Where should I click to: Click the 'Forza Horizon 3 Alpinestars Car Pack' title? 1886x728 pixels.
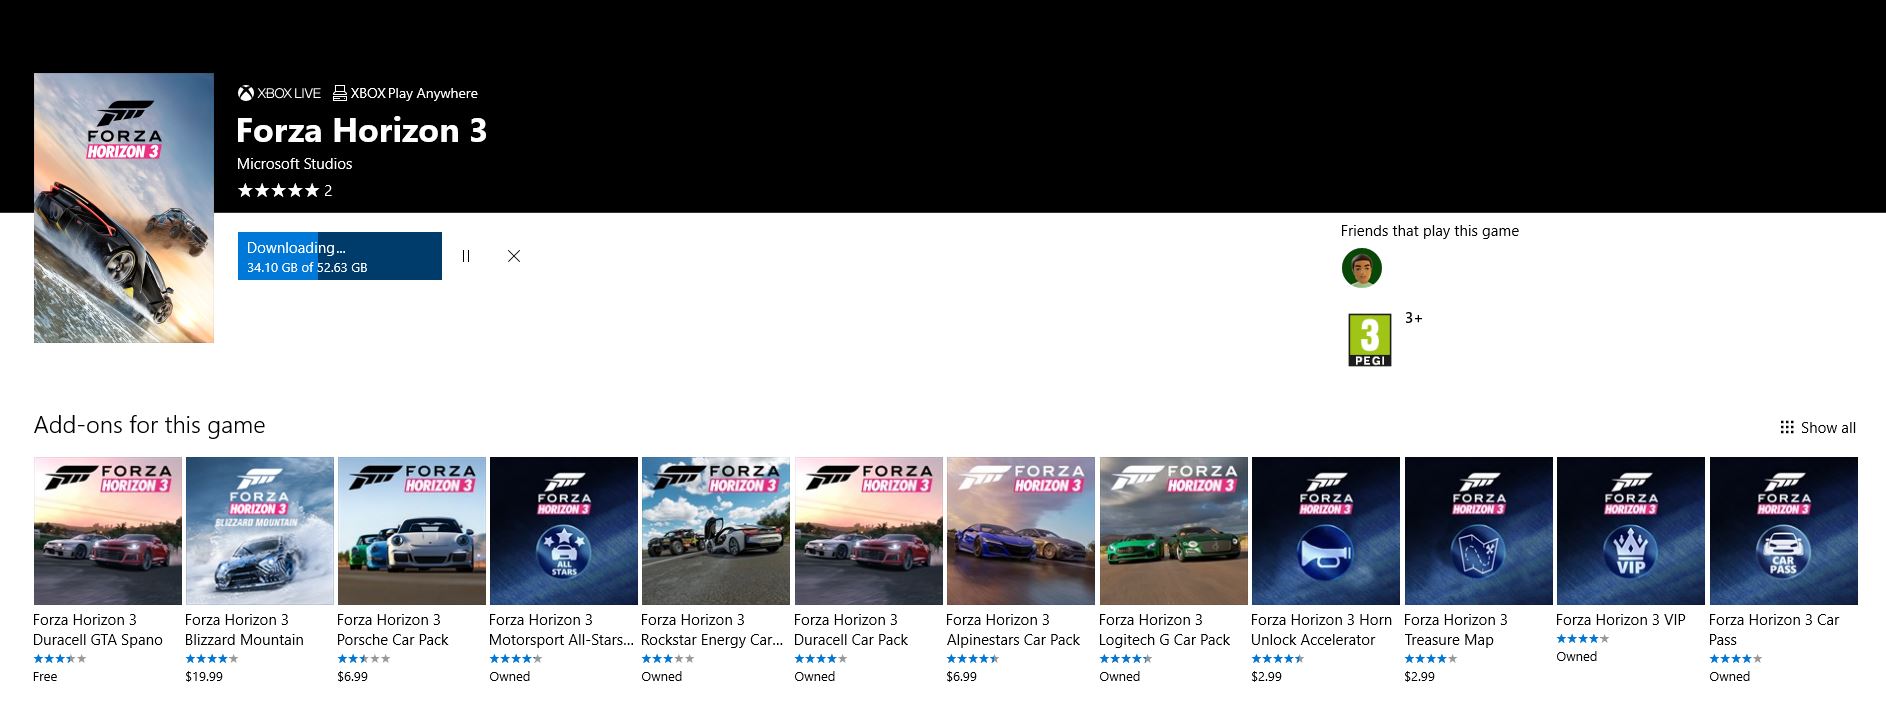pyautogui.click(x=1013, y=630)
